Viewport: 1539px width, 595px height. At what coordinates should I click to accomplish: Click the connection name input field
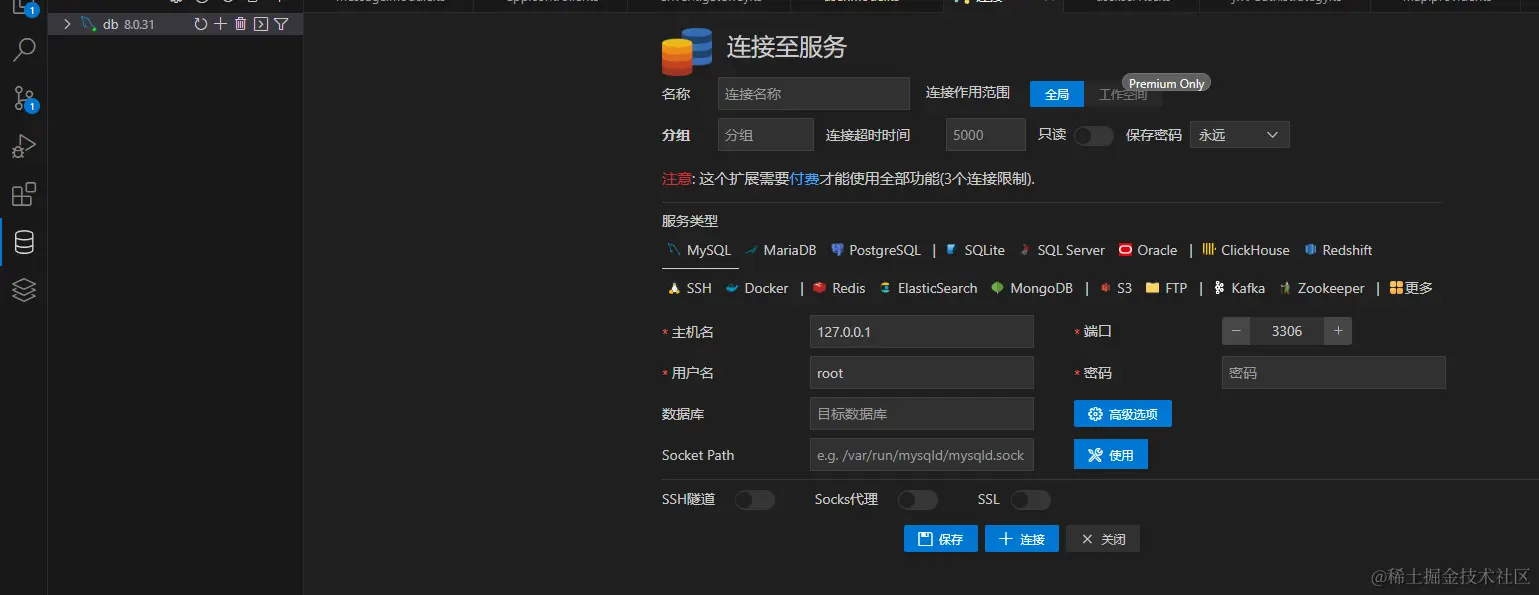tap(814, 94)
